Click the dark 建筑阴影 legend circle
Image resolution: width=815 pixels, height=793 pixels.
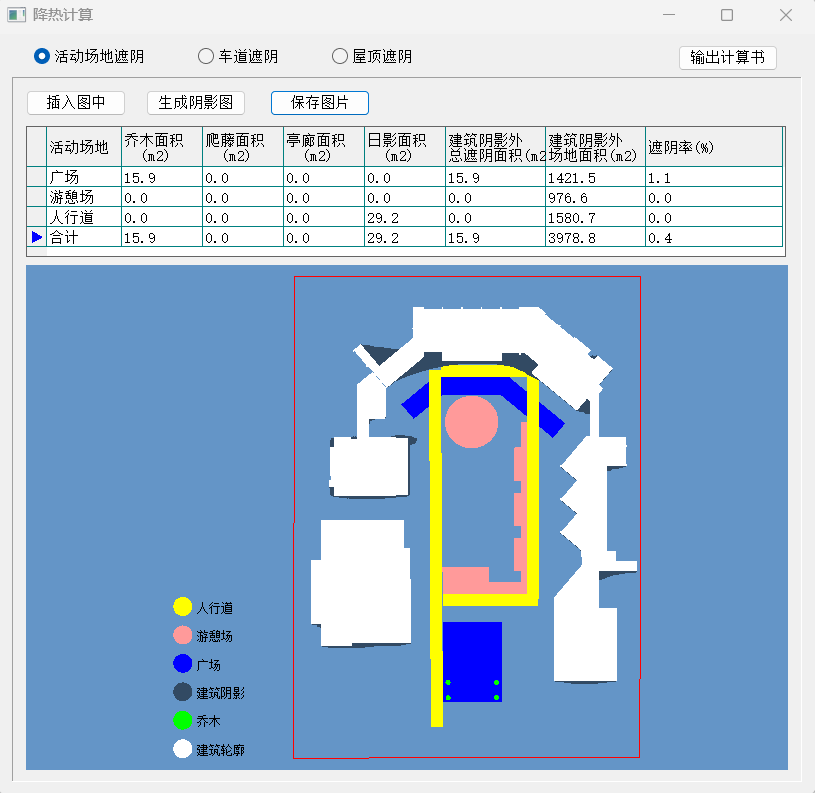pyautogui.click(x=182, y=692)
